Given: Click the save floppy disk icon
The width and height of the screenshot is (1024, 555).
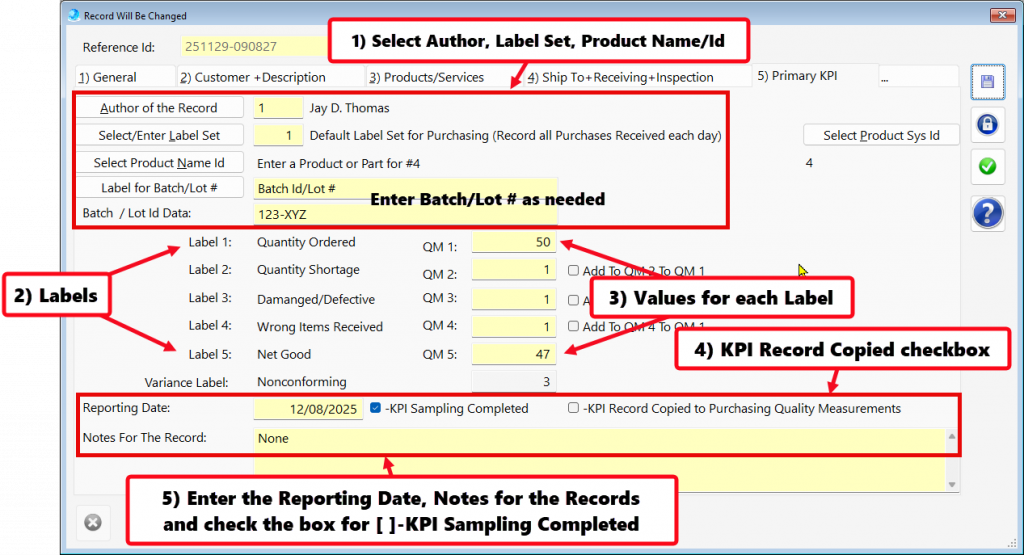Looking at the screenshot, I should (987, 82).
